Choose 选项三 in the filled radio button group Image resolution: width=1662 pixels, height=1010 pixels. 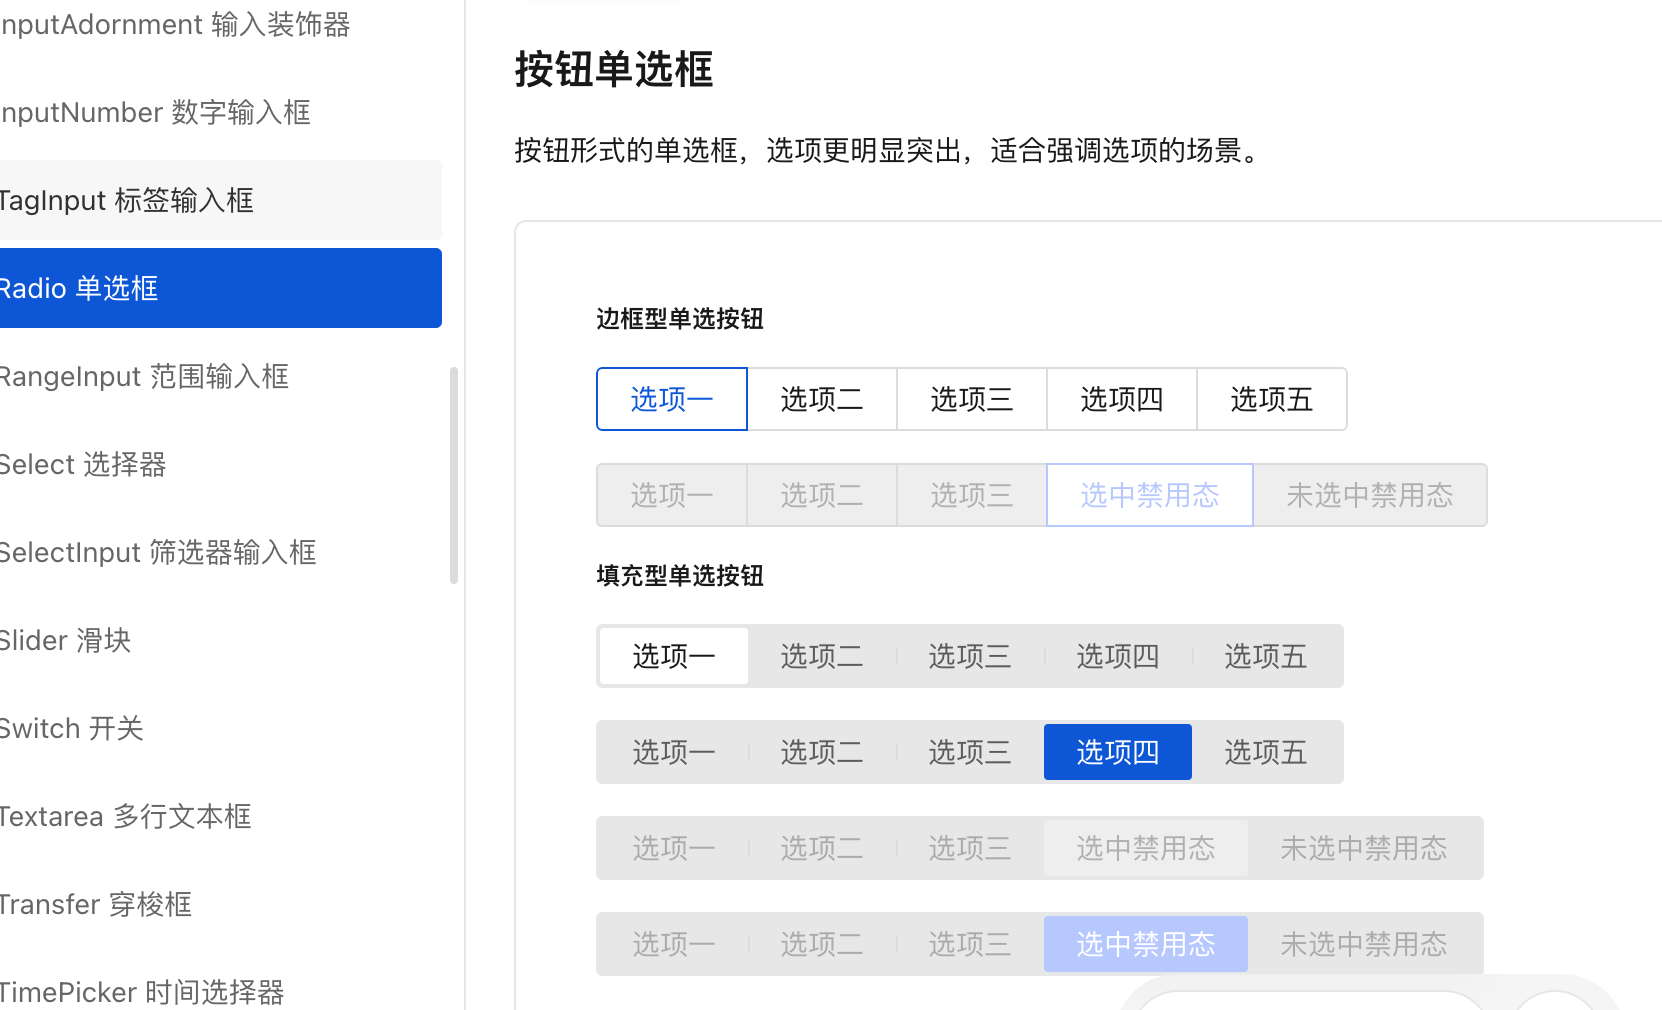(969, 656)
